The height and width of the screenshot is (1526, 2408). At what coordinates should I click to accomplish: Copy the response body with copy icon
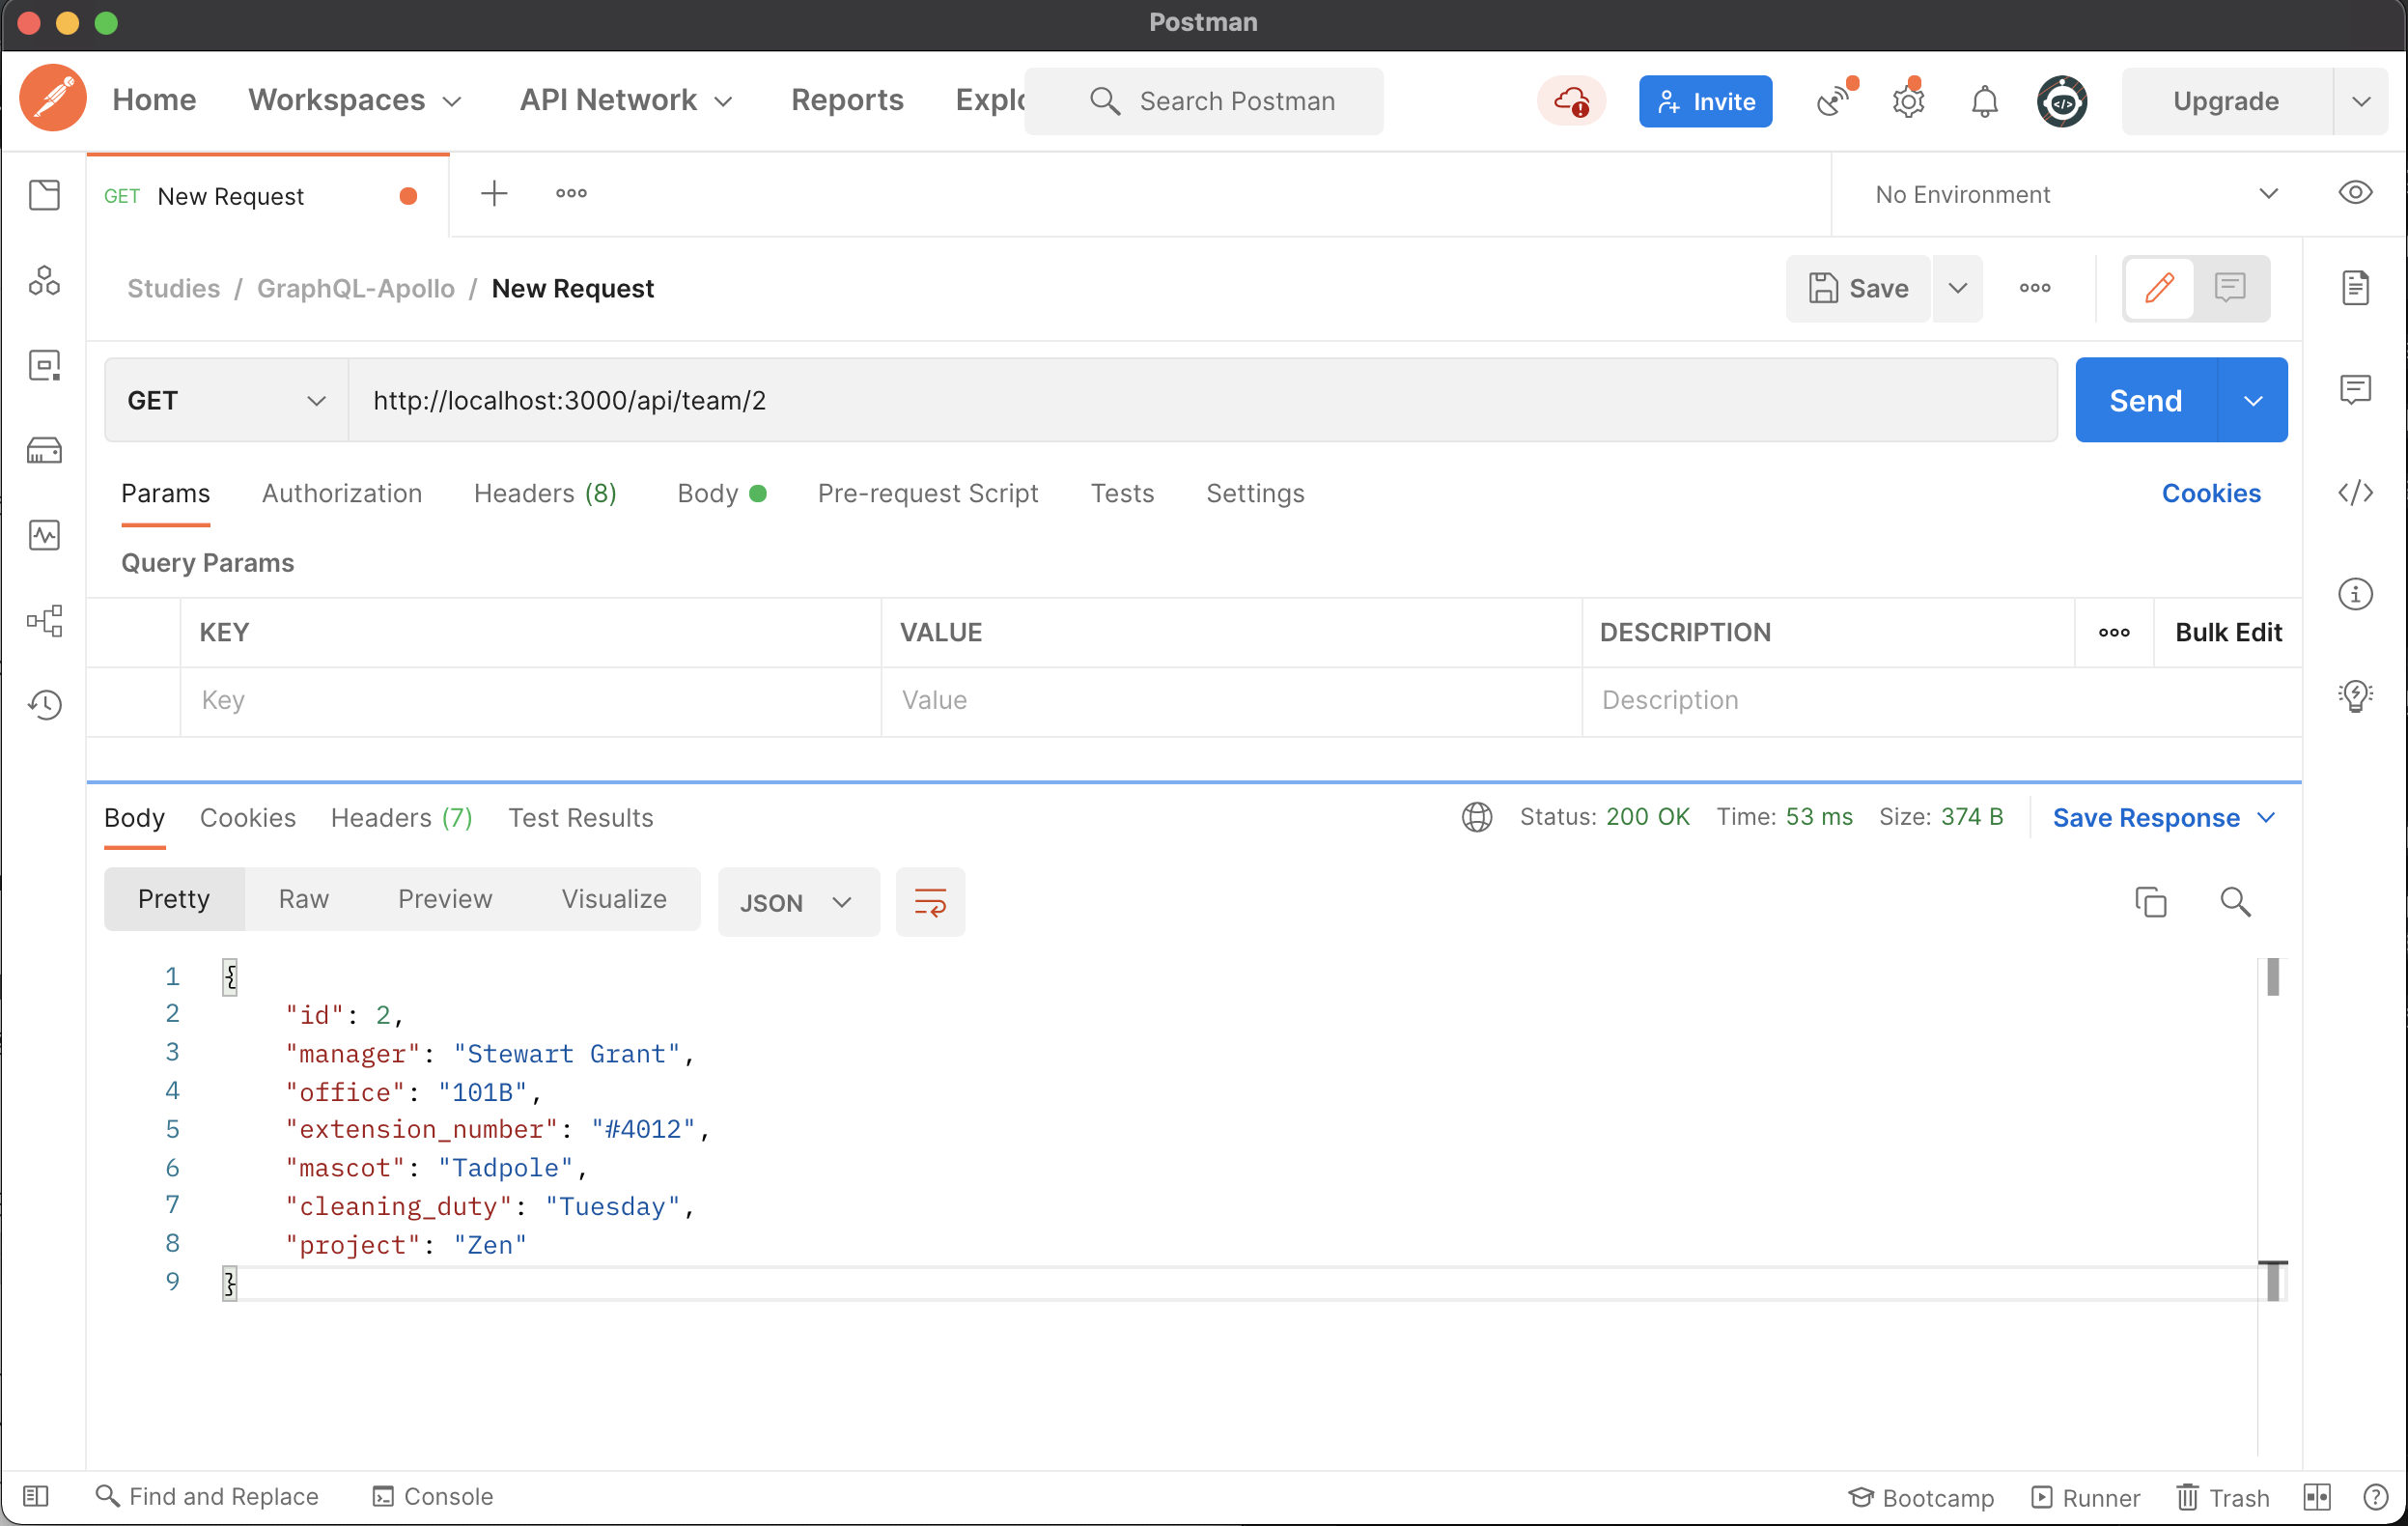(2150, 902)
